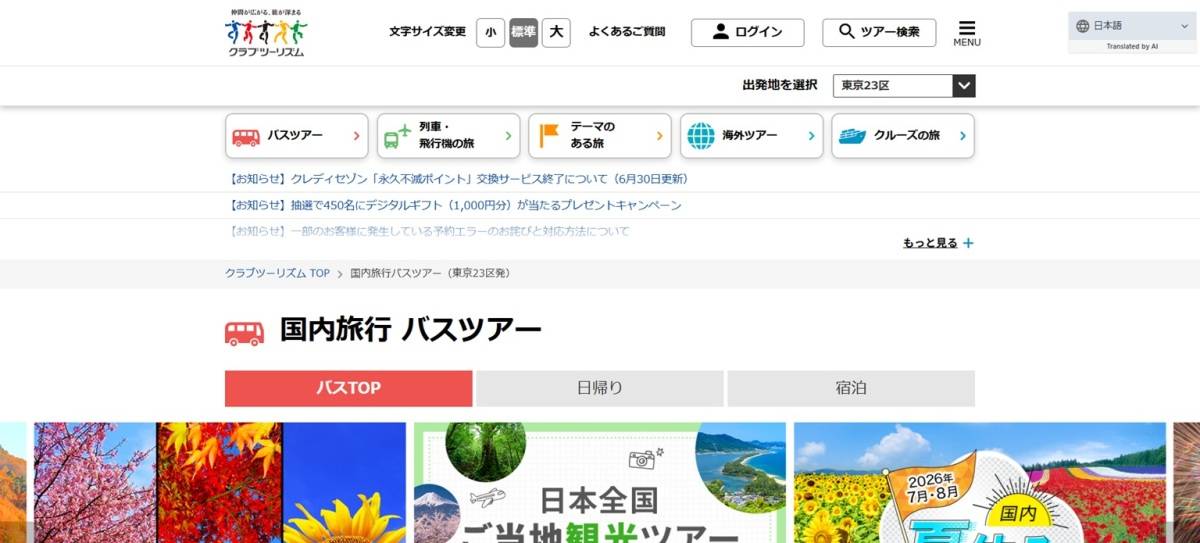Viewport: 1200px width, 543px height.
Task: Click the person icon in the login button
Action: [x=721, y=32]
